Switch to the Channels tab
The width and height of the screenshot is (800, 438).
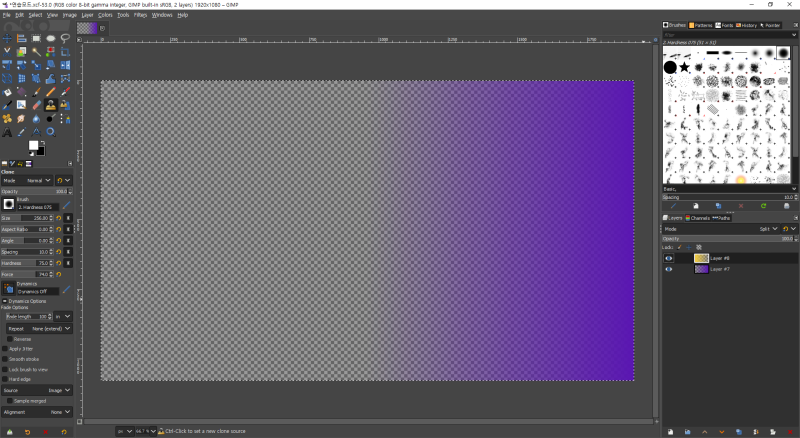698,218
